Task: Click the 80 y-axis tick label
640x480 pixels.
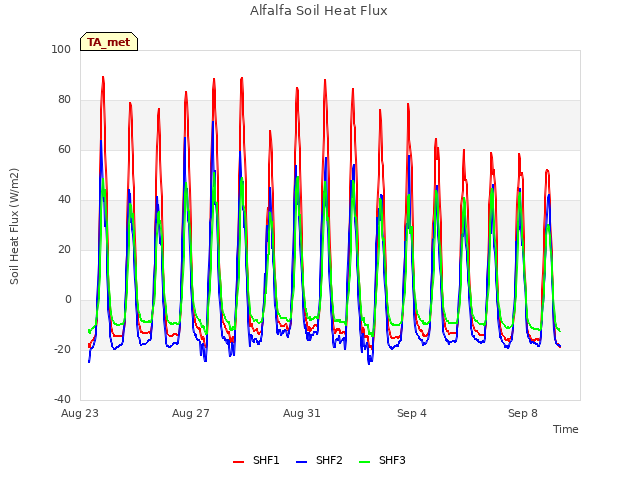Action: [64, 100]
